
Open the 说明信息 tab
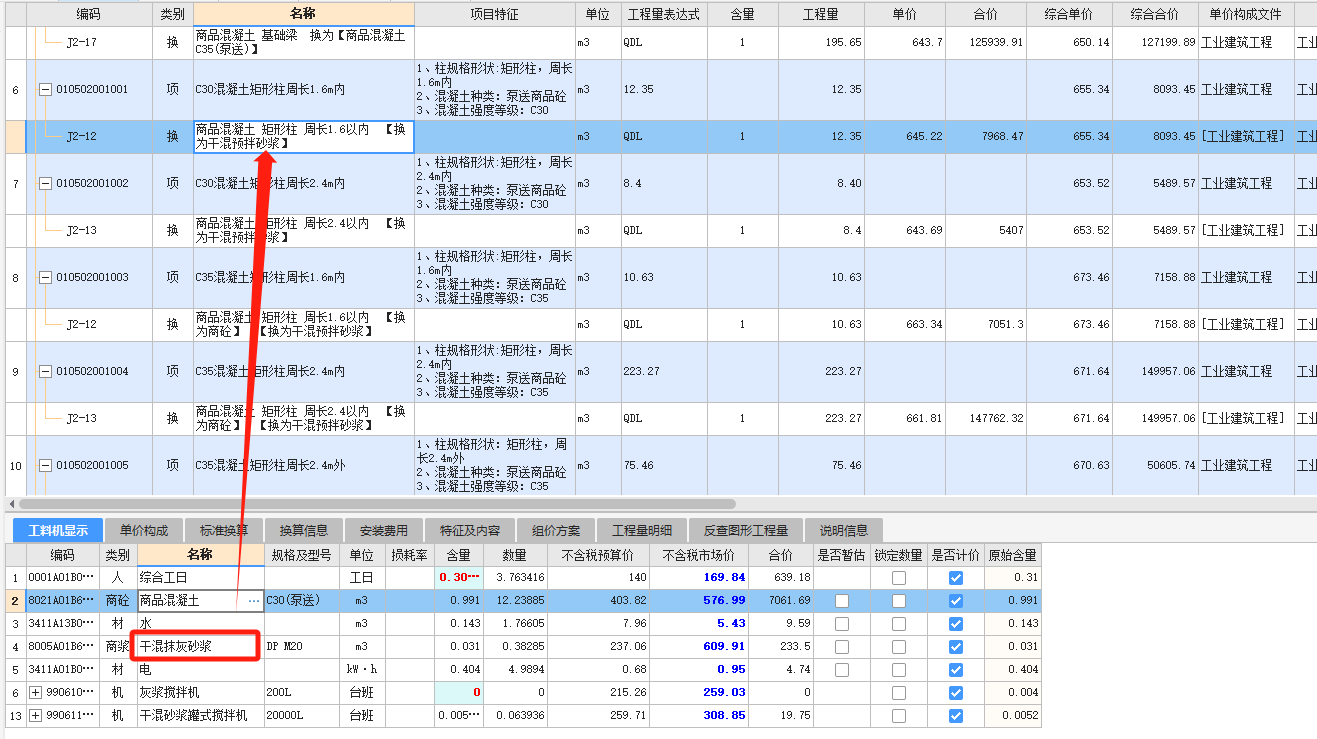pyautogui.click(x=844, y=531)
